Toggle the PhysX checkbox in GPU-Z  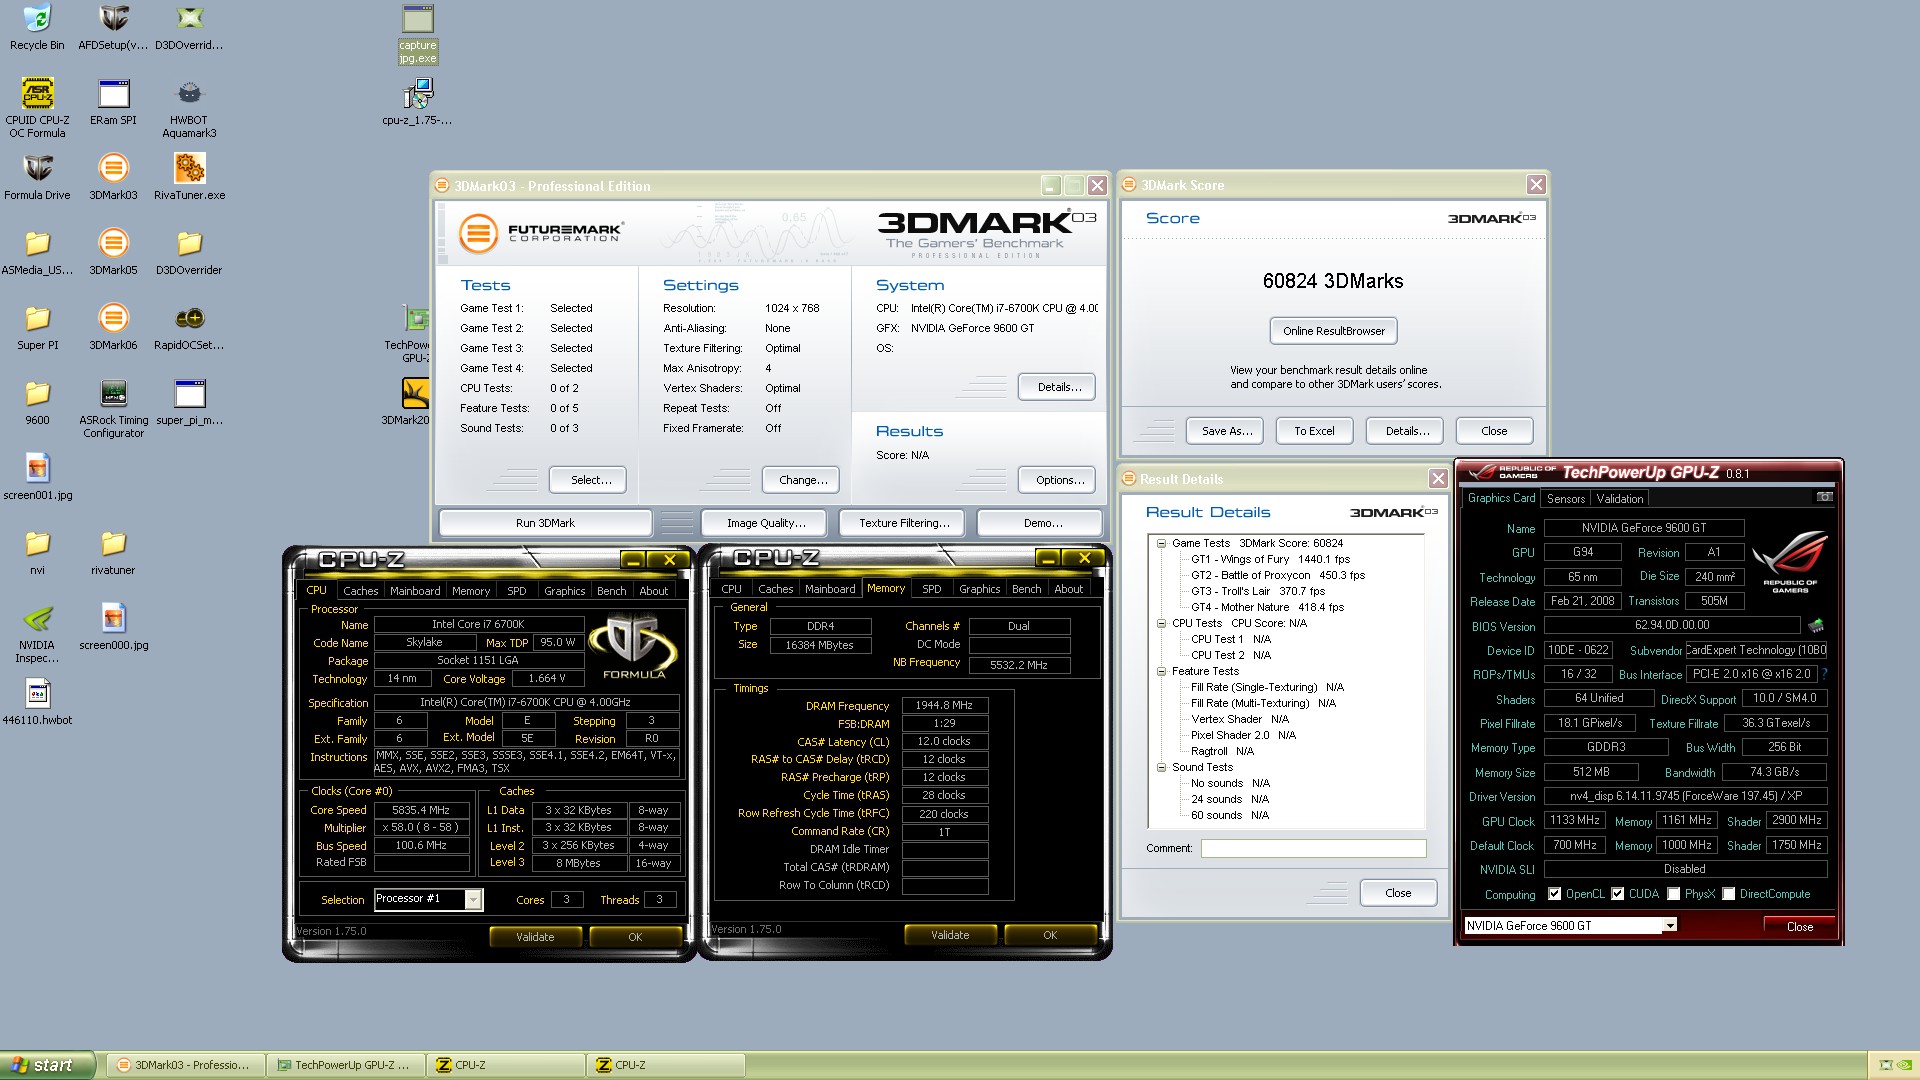1673,894
